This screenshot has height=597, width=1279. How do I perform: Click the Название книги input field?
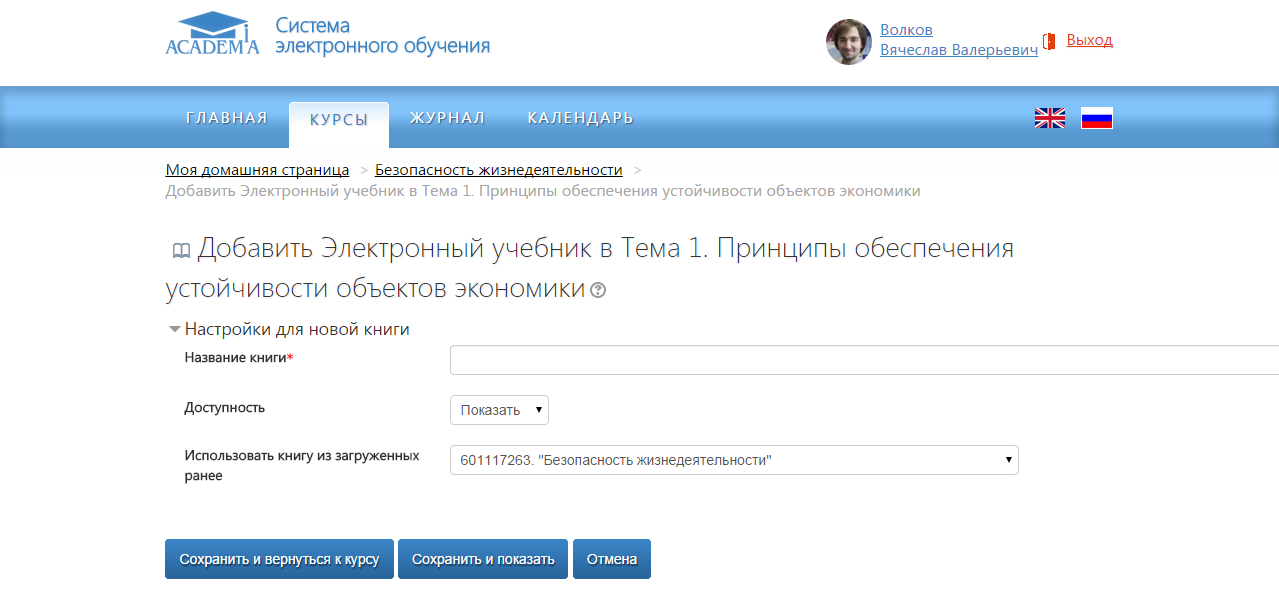(864, 360)
